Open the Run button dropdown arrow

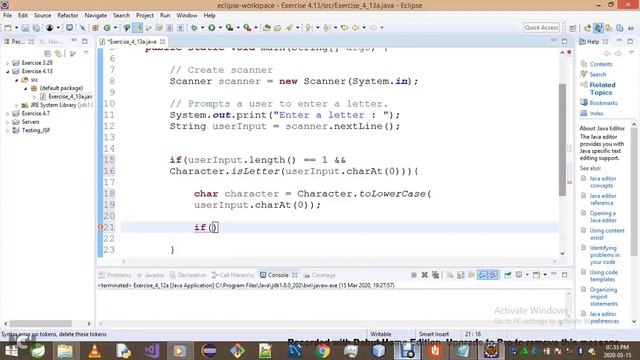coord(220,28)
